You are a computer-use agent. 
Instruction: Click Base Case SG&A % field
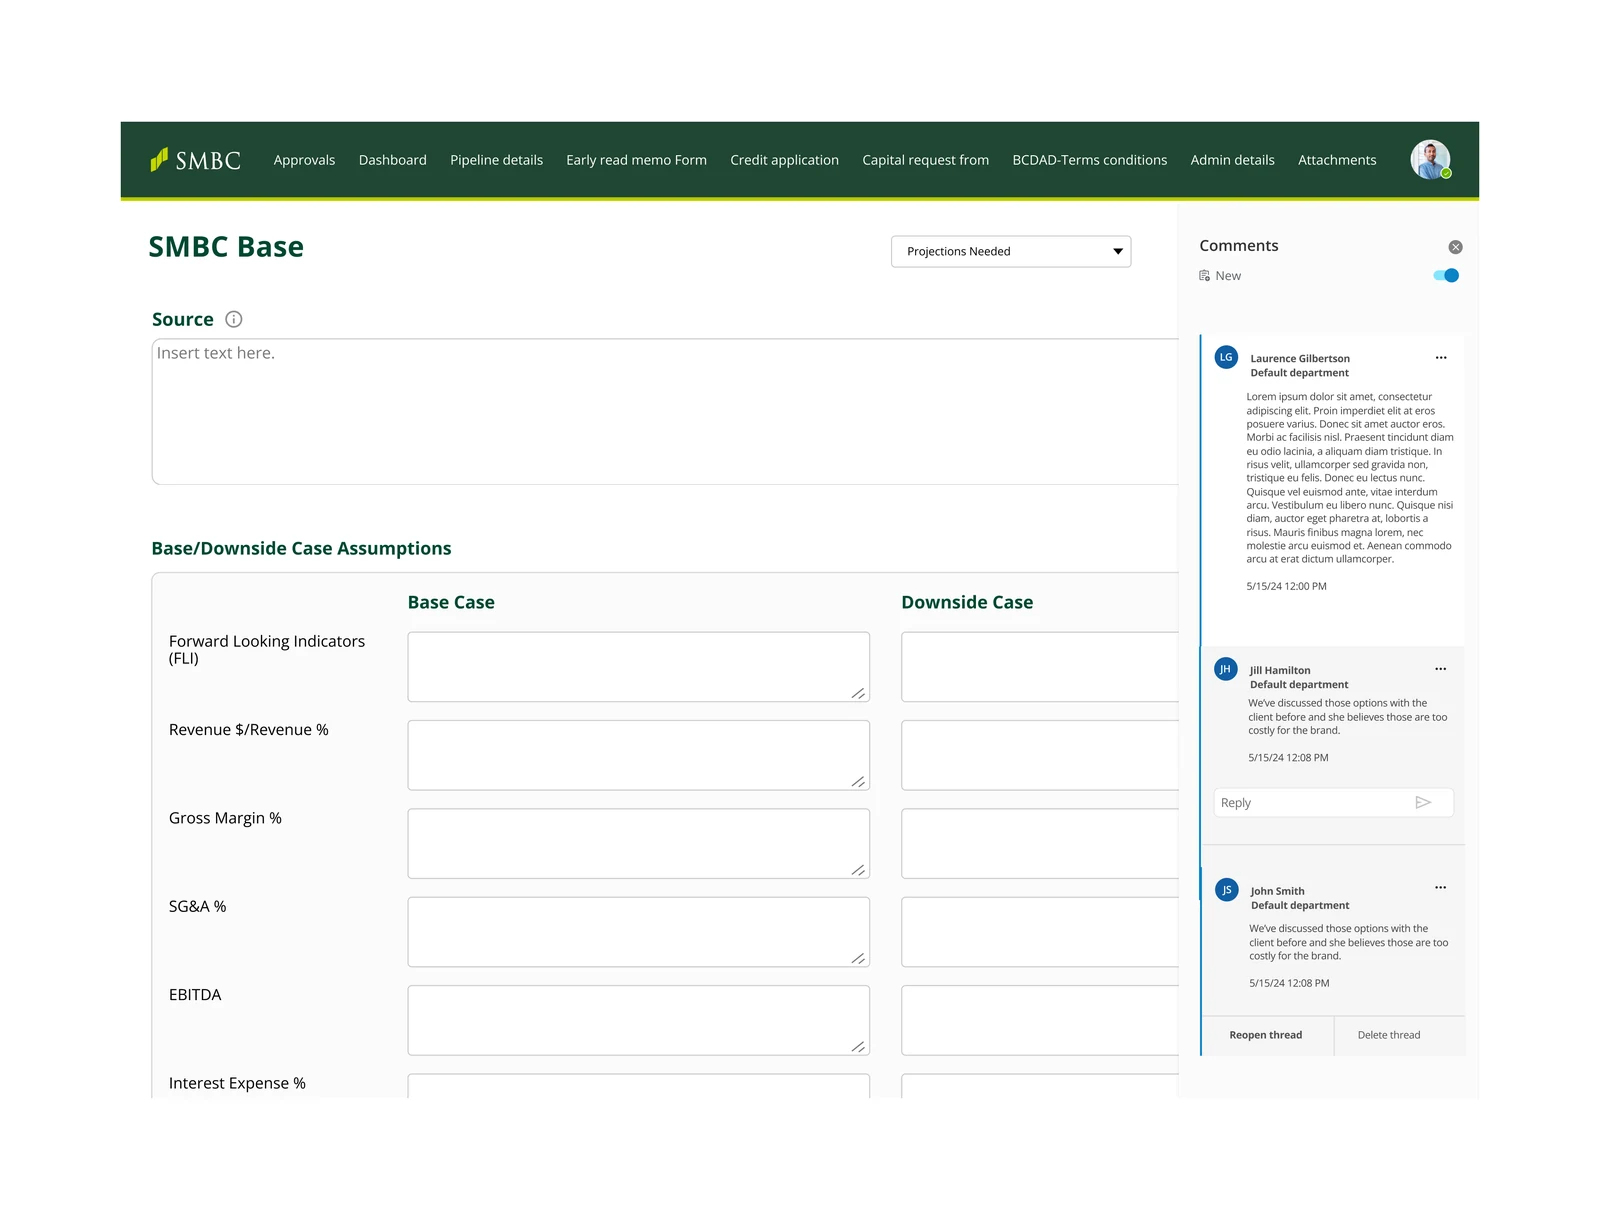[638, 932]
